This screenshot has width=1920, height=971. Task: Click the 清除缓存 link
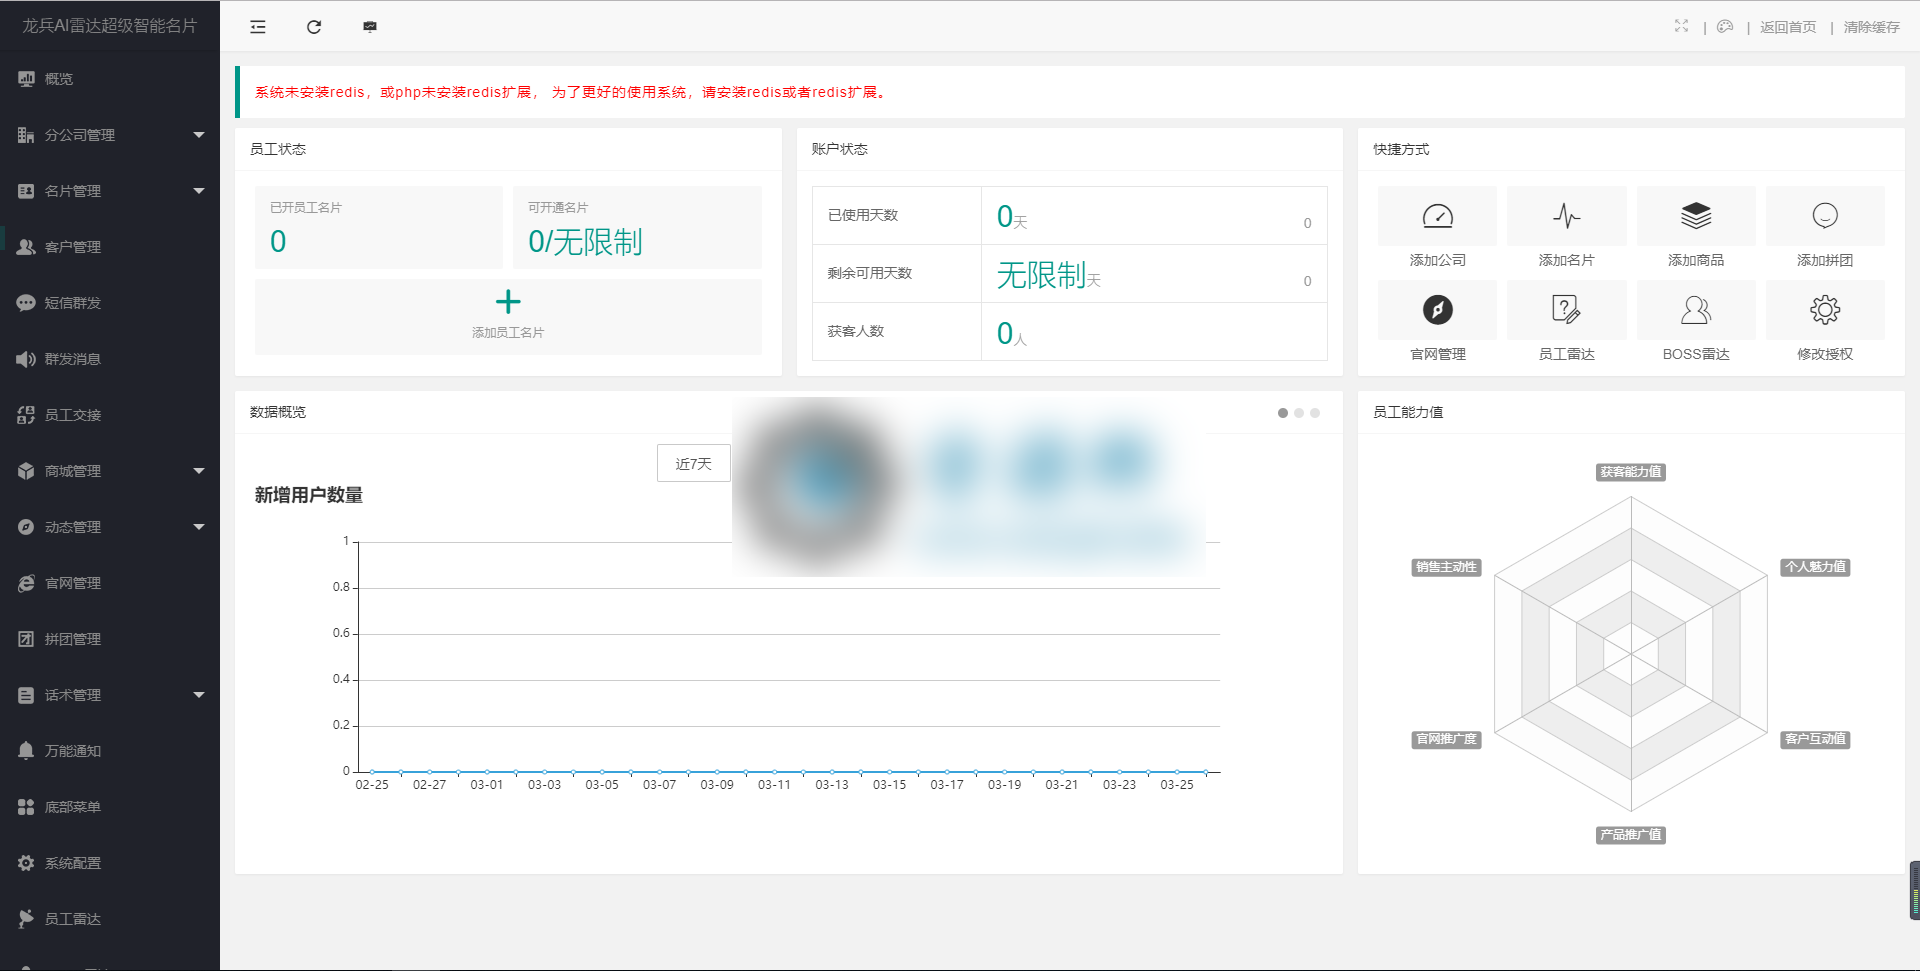1872,27
